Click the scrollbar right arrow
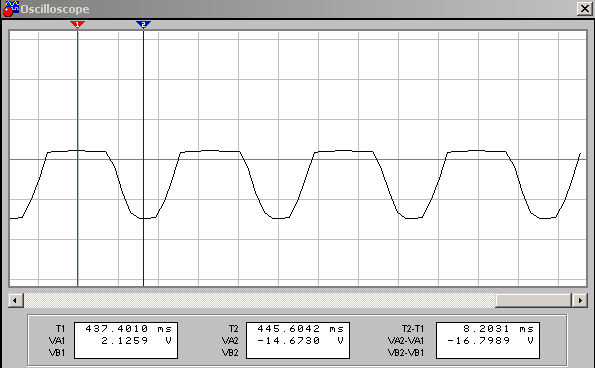 tap(580, 300)
